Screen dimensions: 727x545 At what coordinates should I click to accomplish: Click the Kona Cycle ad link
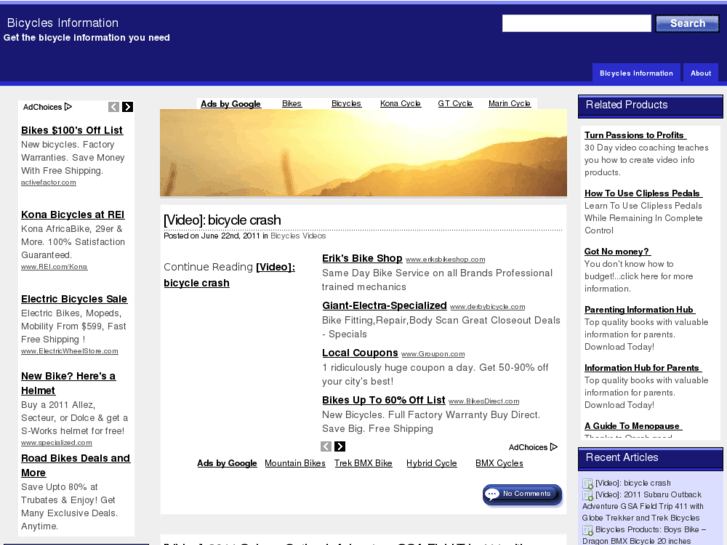(x=400, y=103)
